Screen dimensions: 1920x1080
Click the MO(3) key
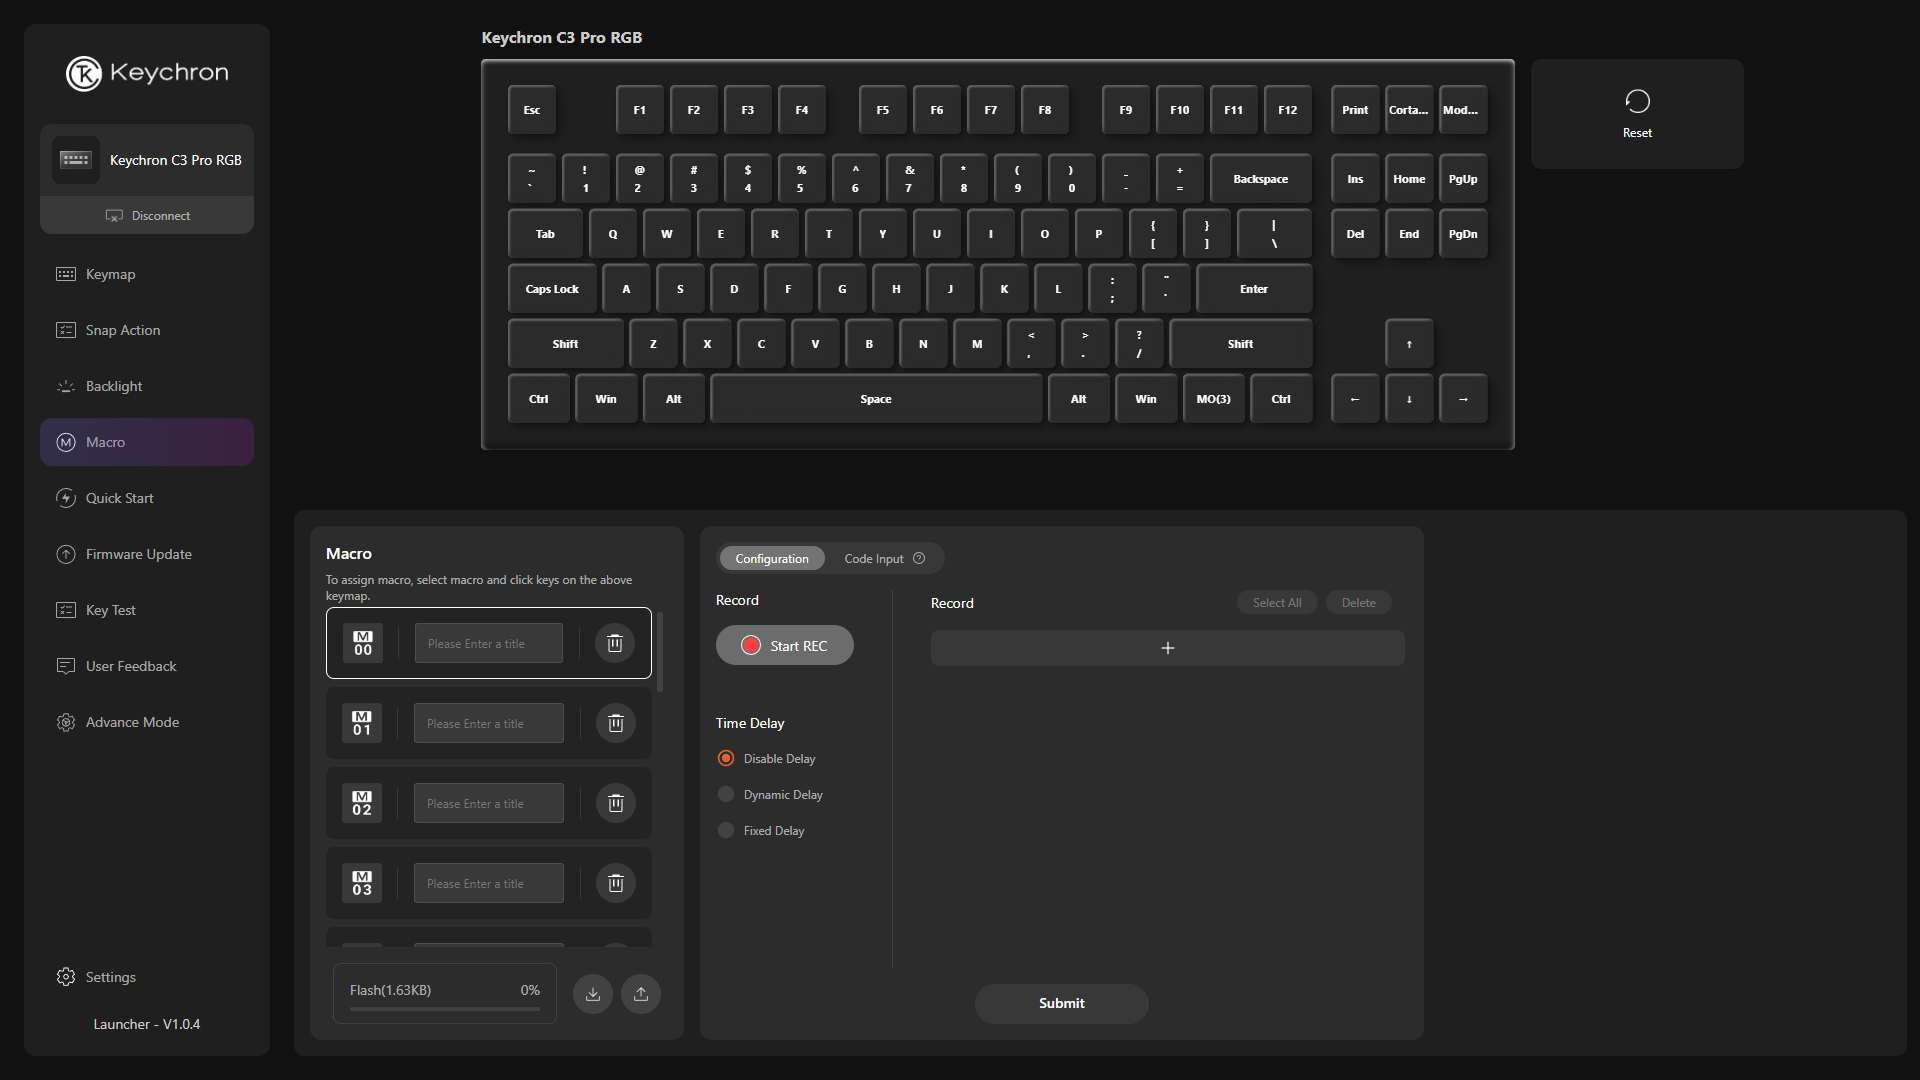1213,399
